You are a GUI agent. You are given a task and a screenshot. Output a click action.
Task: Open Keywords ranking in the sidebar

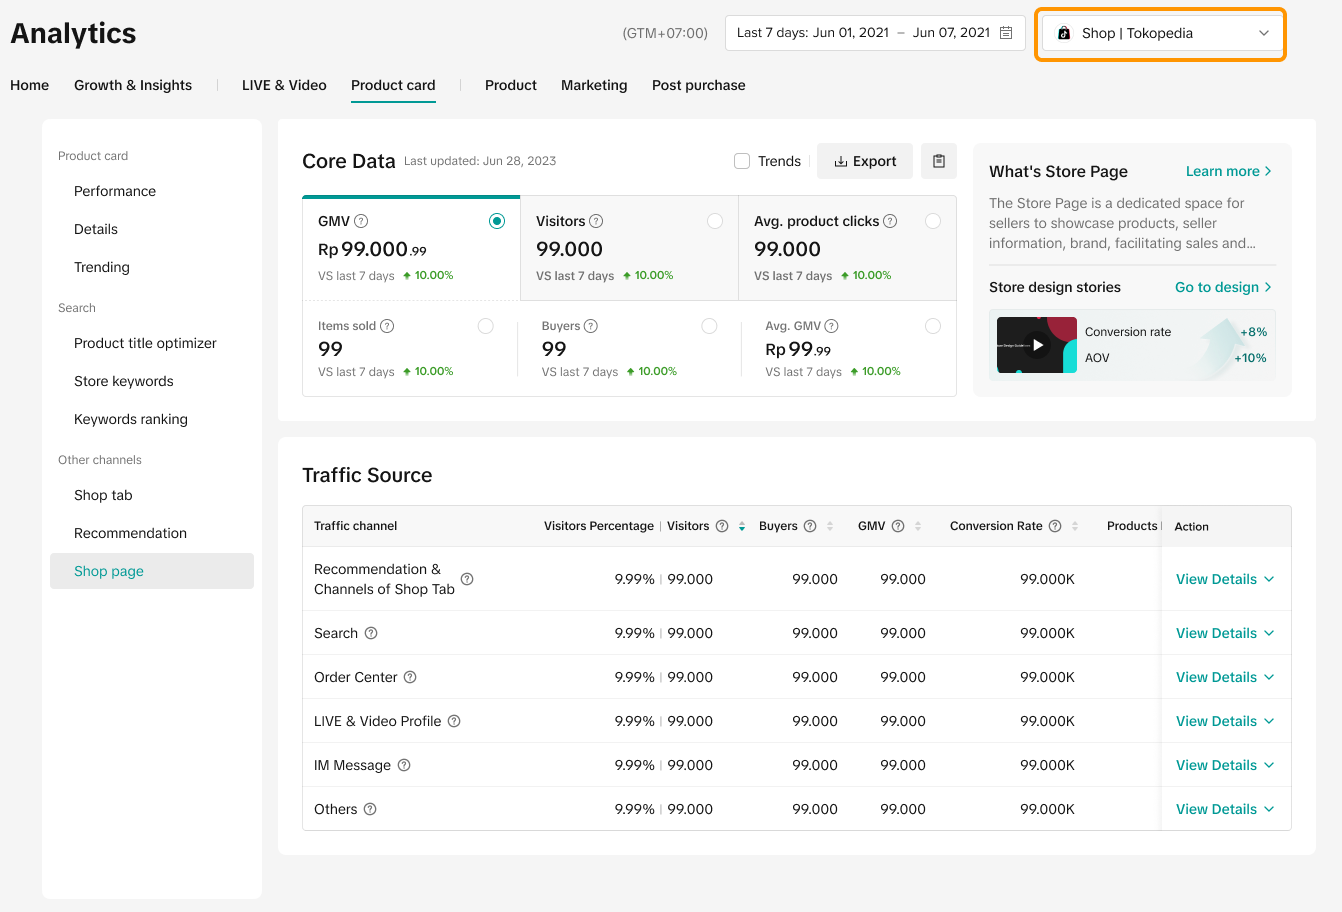(x=131, y=419)
